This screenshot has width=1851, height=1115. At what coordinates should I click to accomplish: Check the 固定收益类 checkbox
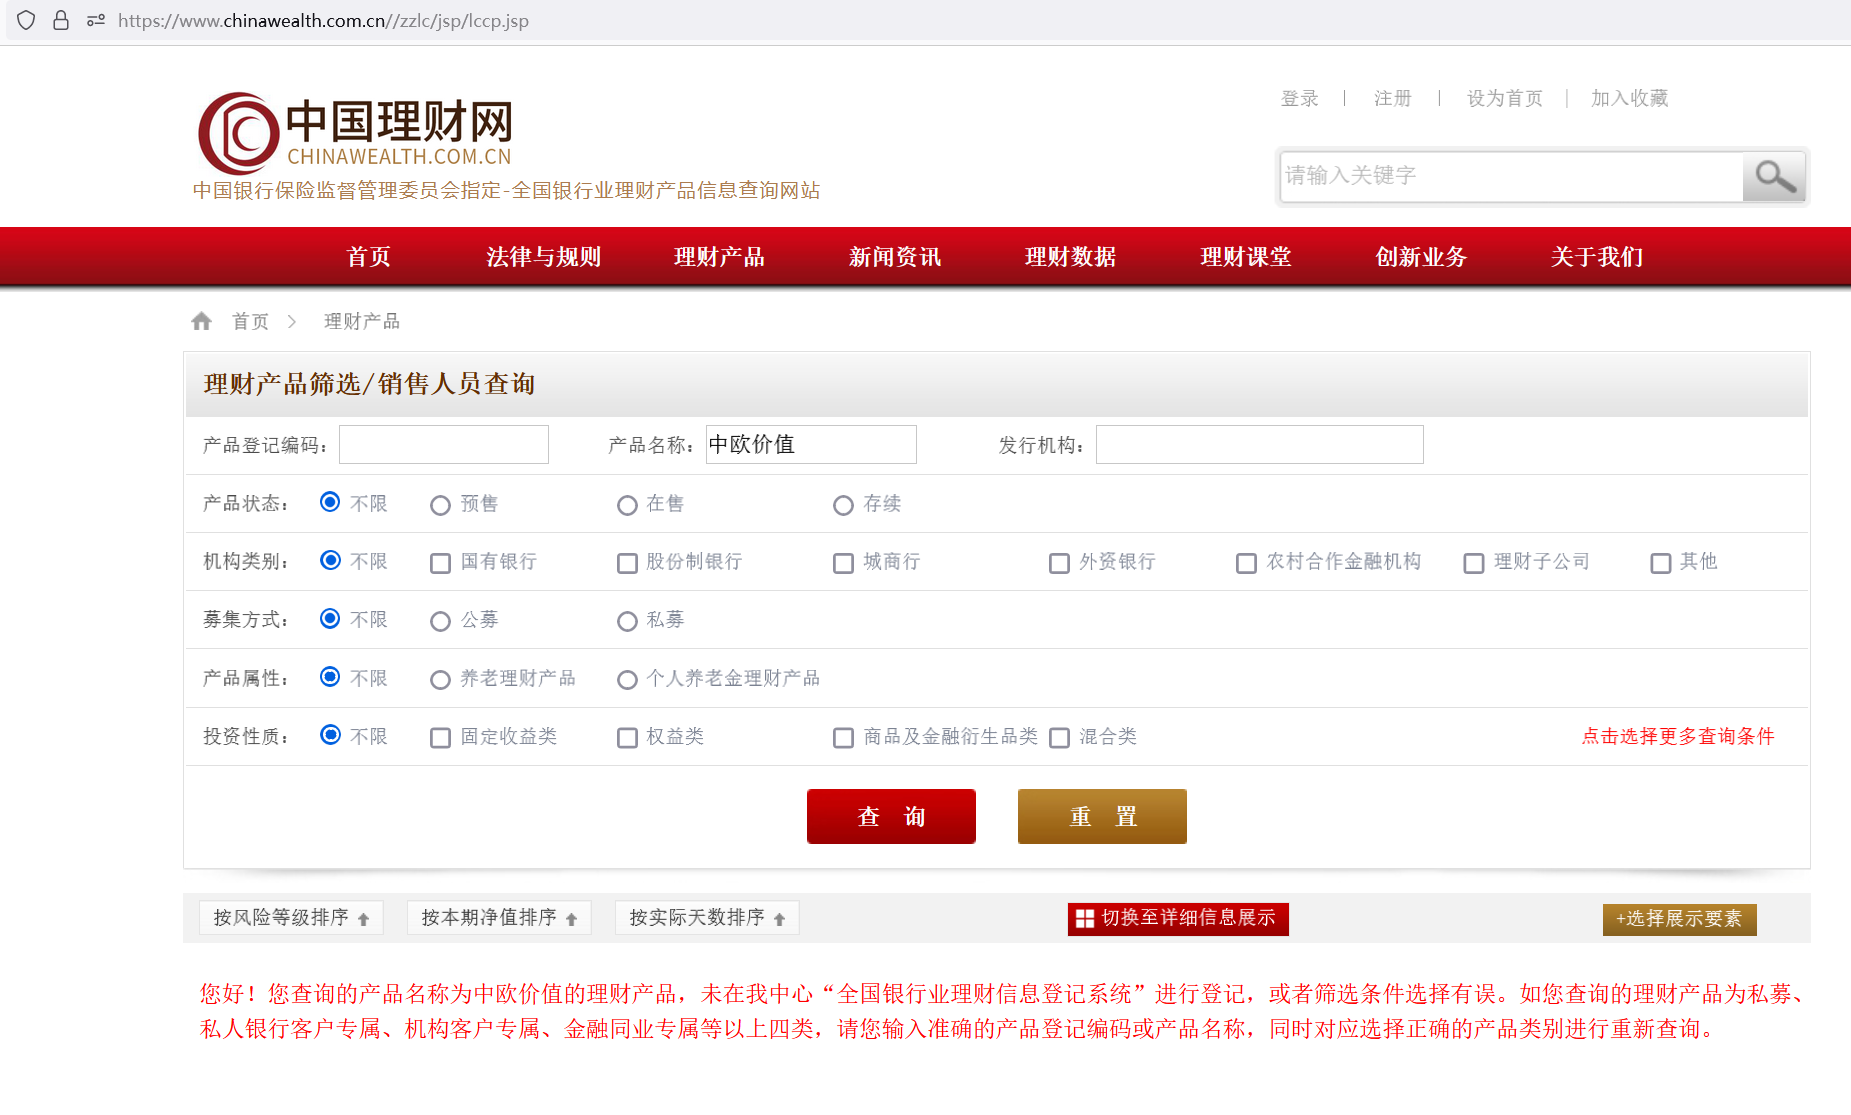point(440,738)
